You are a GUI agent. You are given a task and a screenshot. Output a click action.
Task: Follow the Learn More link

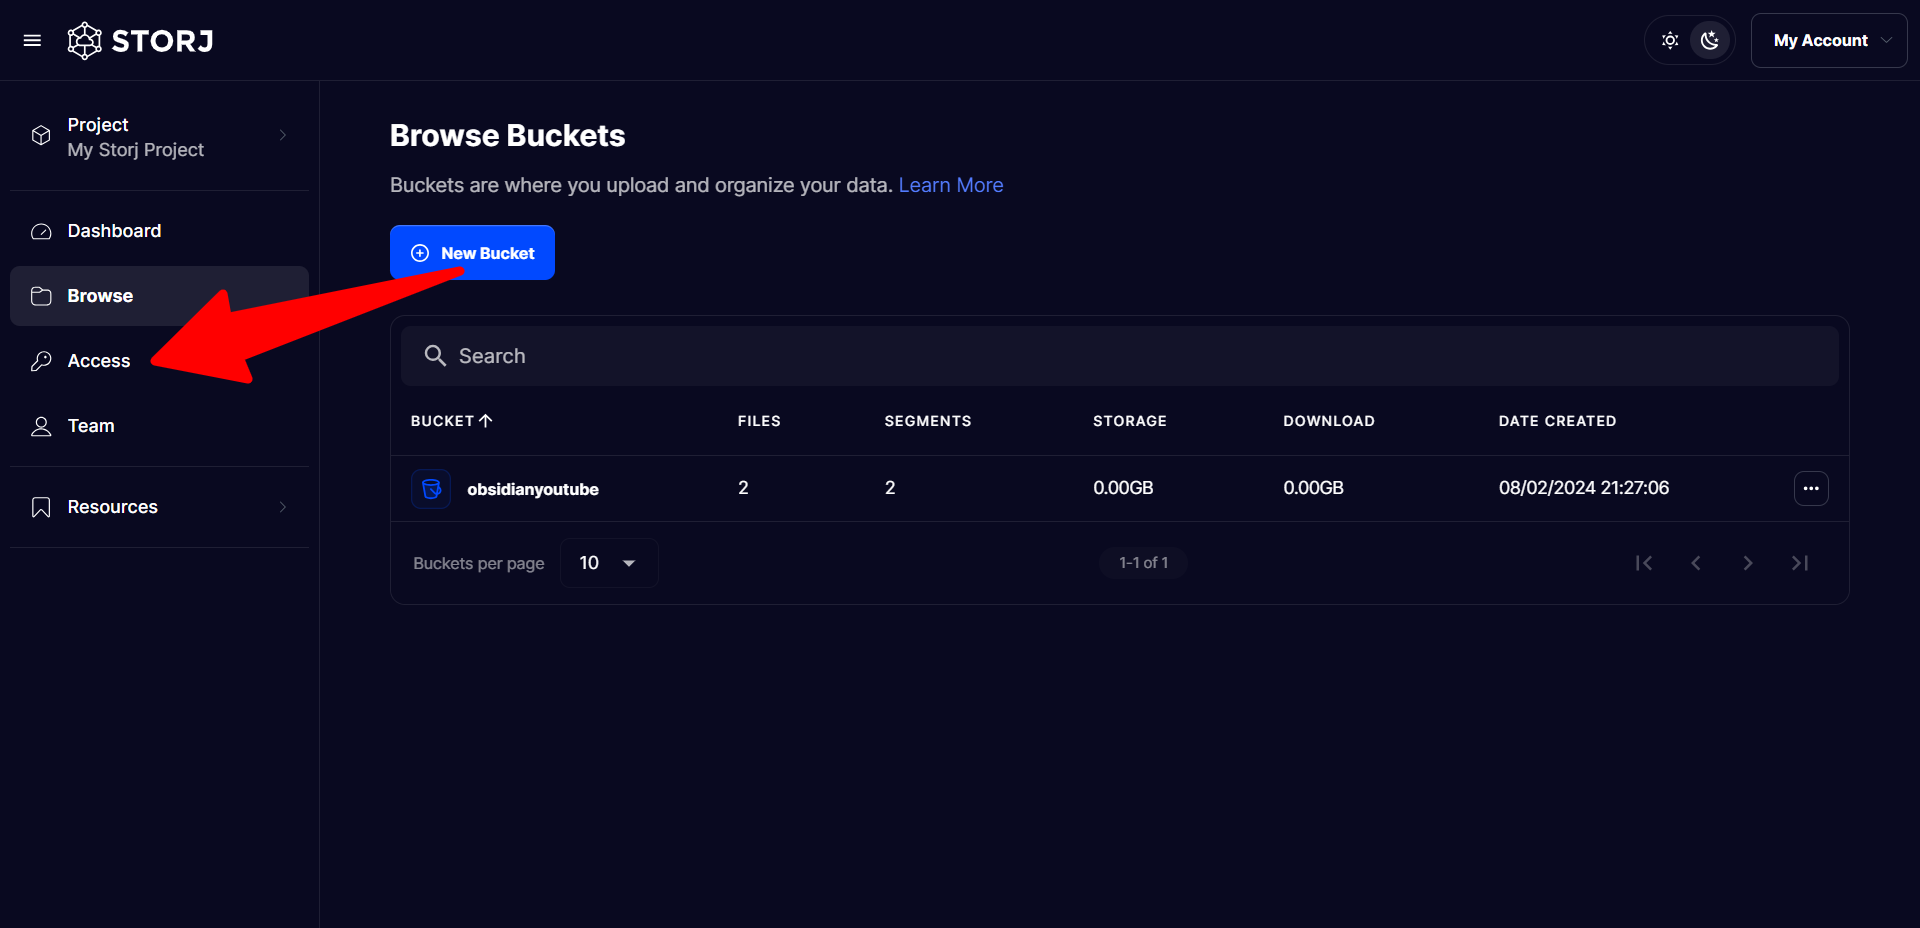950,185
